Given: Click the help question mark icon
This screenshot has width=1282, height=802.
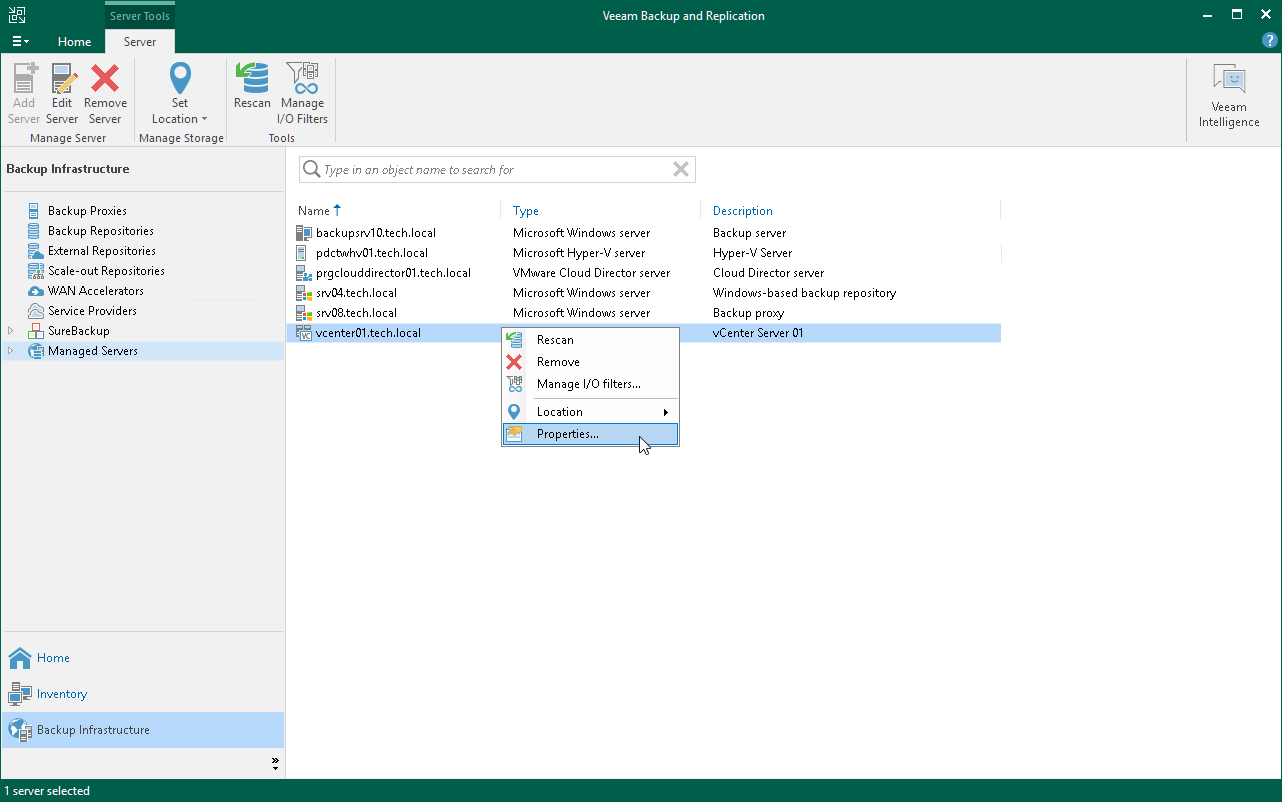Looking at the screenshot, I should tap(1269, 41).
